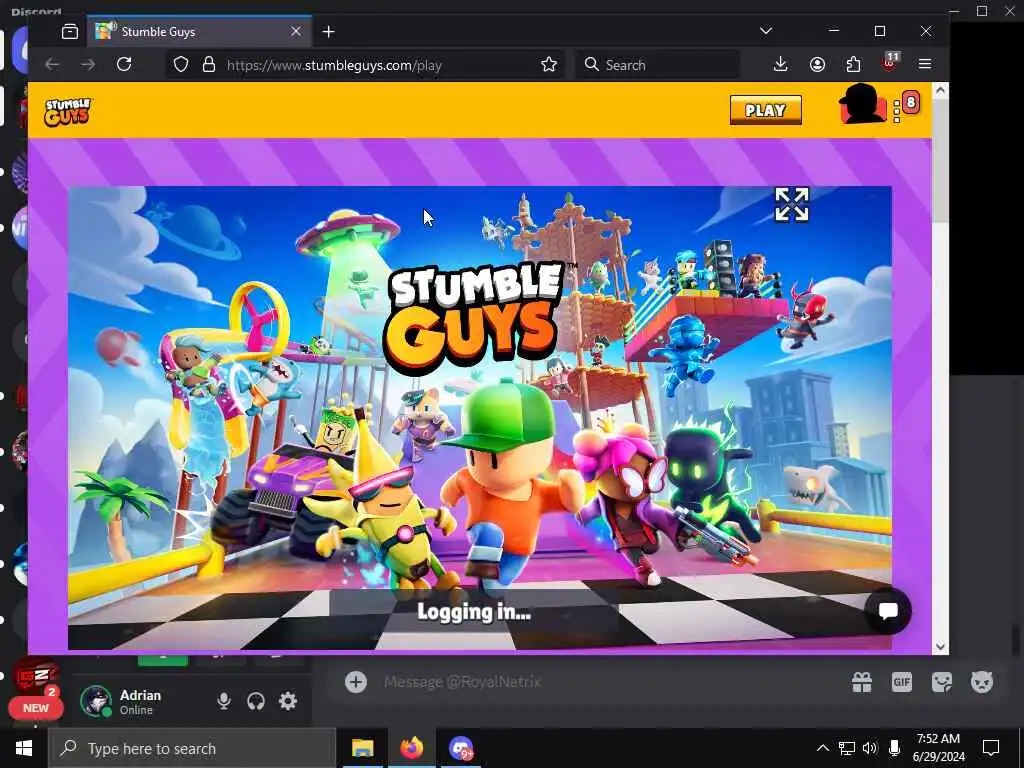Open volume control in system tray
This screenshot has width=1024, height=768.
point(870,748)
